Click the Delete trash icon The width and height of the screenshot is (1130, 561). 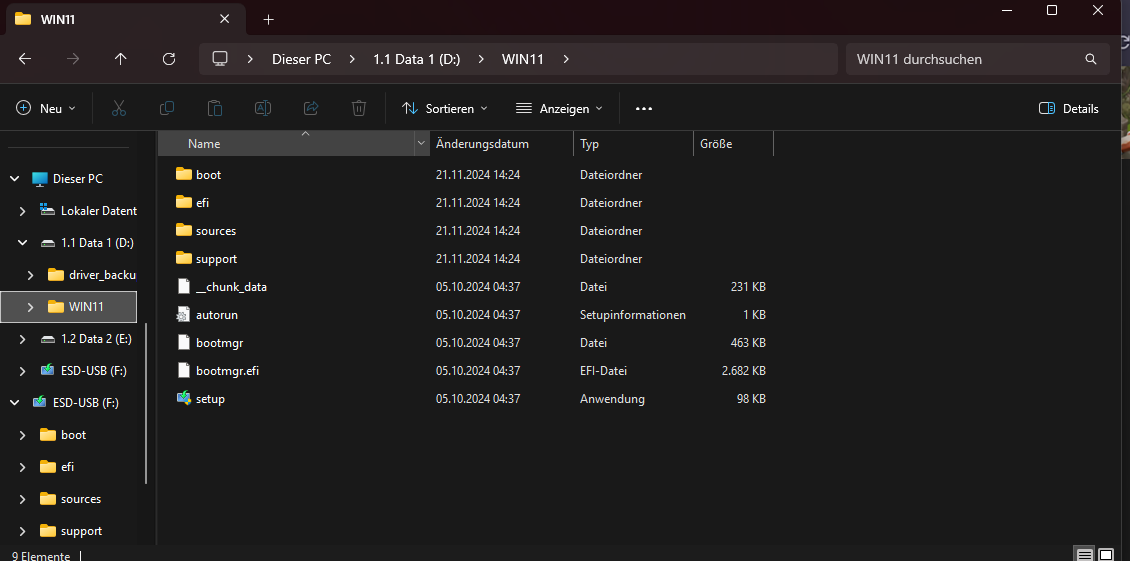tap(359, 108)
